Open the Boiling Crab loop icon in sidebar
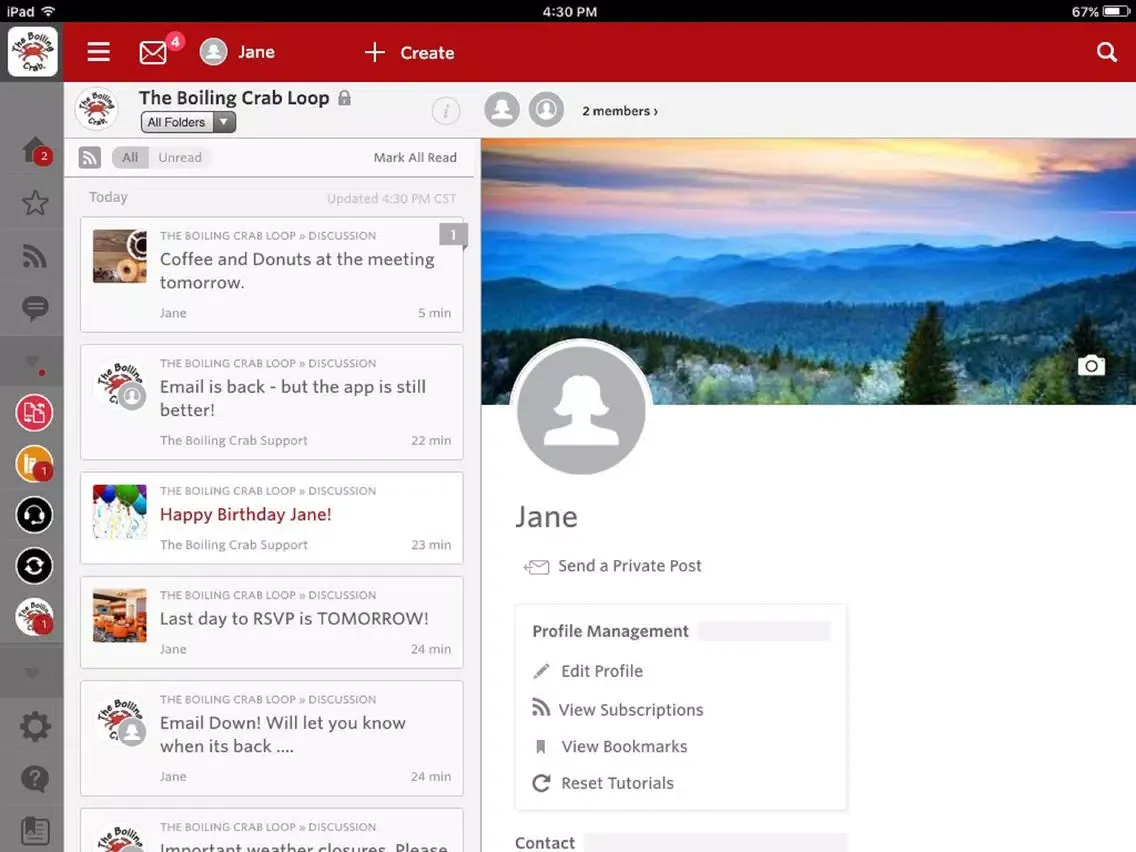Viewport: 1136px width, 852px height. point(34,617)
